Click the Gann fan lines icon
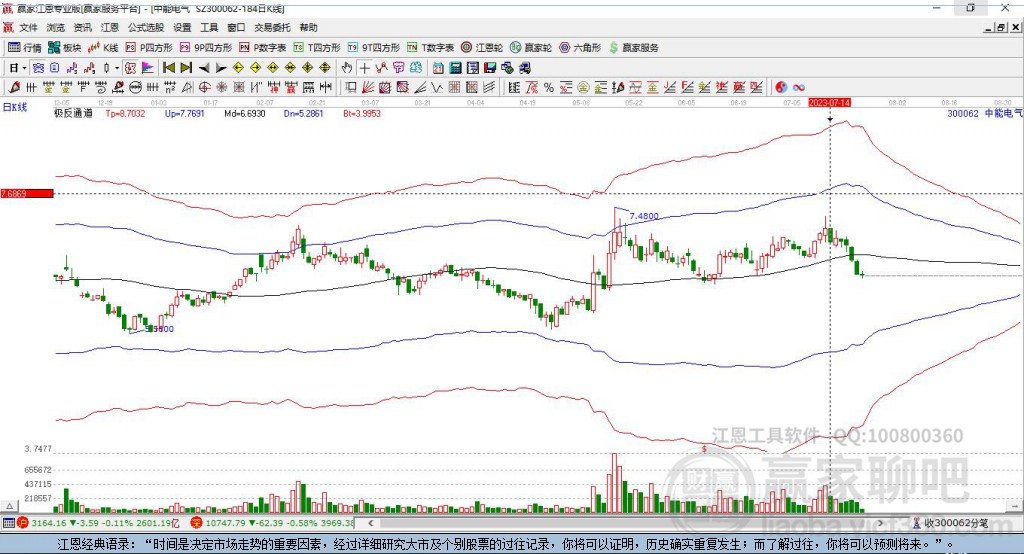 tap(368, 87)
